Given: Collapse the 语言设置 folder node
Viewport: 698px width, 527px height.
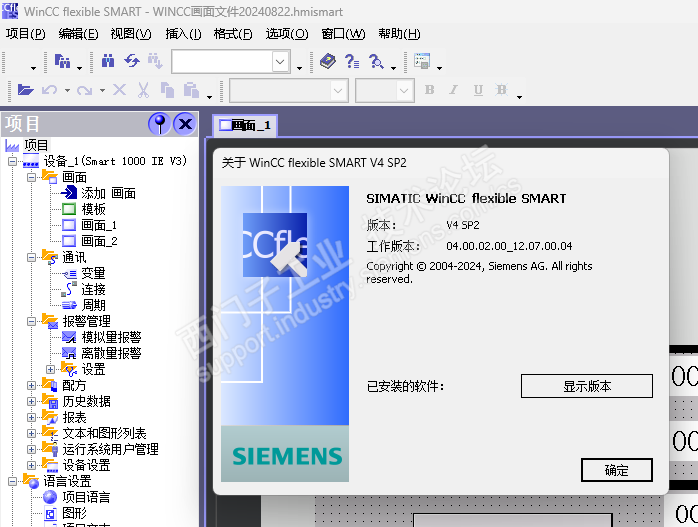Looking at the screenshot, I should tap(12, 482).
